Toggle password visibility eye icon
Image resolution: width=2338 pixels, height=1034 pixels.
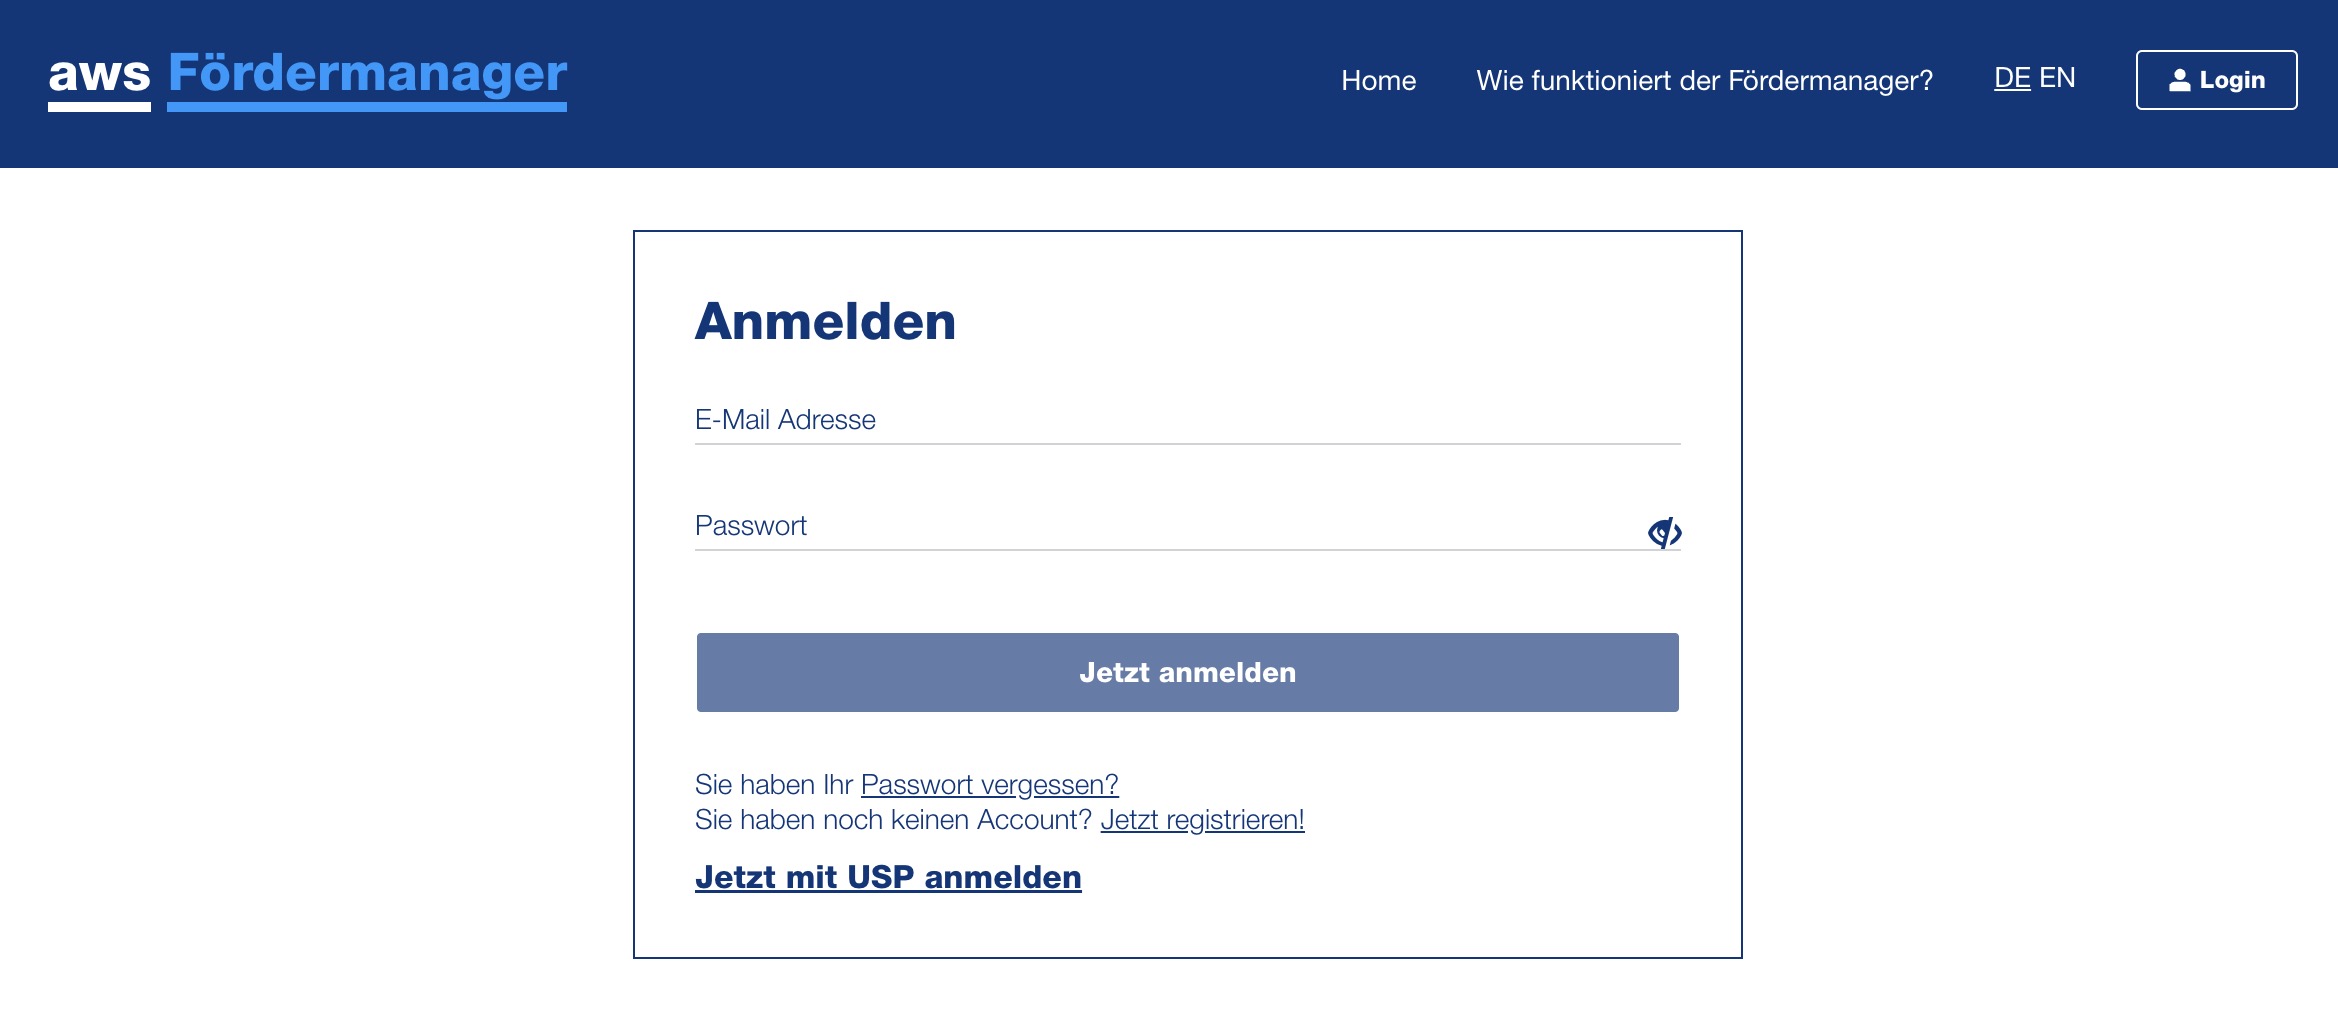pyautogui.click(x=1664, y=532)
